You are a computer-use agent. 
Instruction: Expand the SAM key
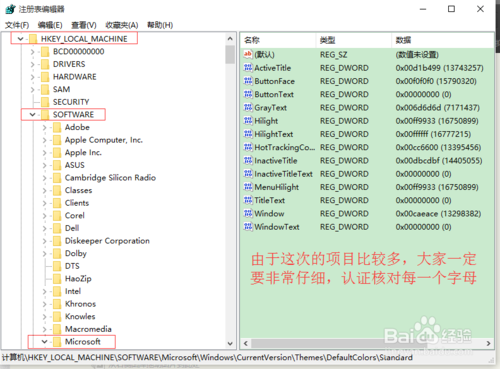click(32, 90)
